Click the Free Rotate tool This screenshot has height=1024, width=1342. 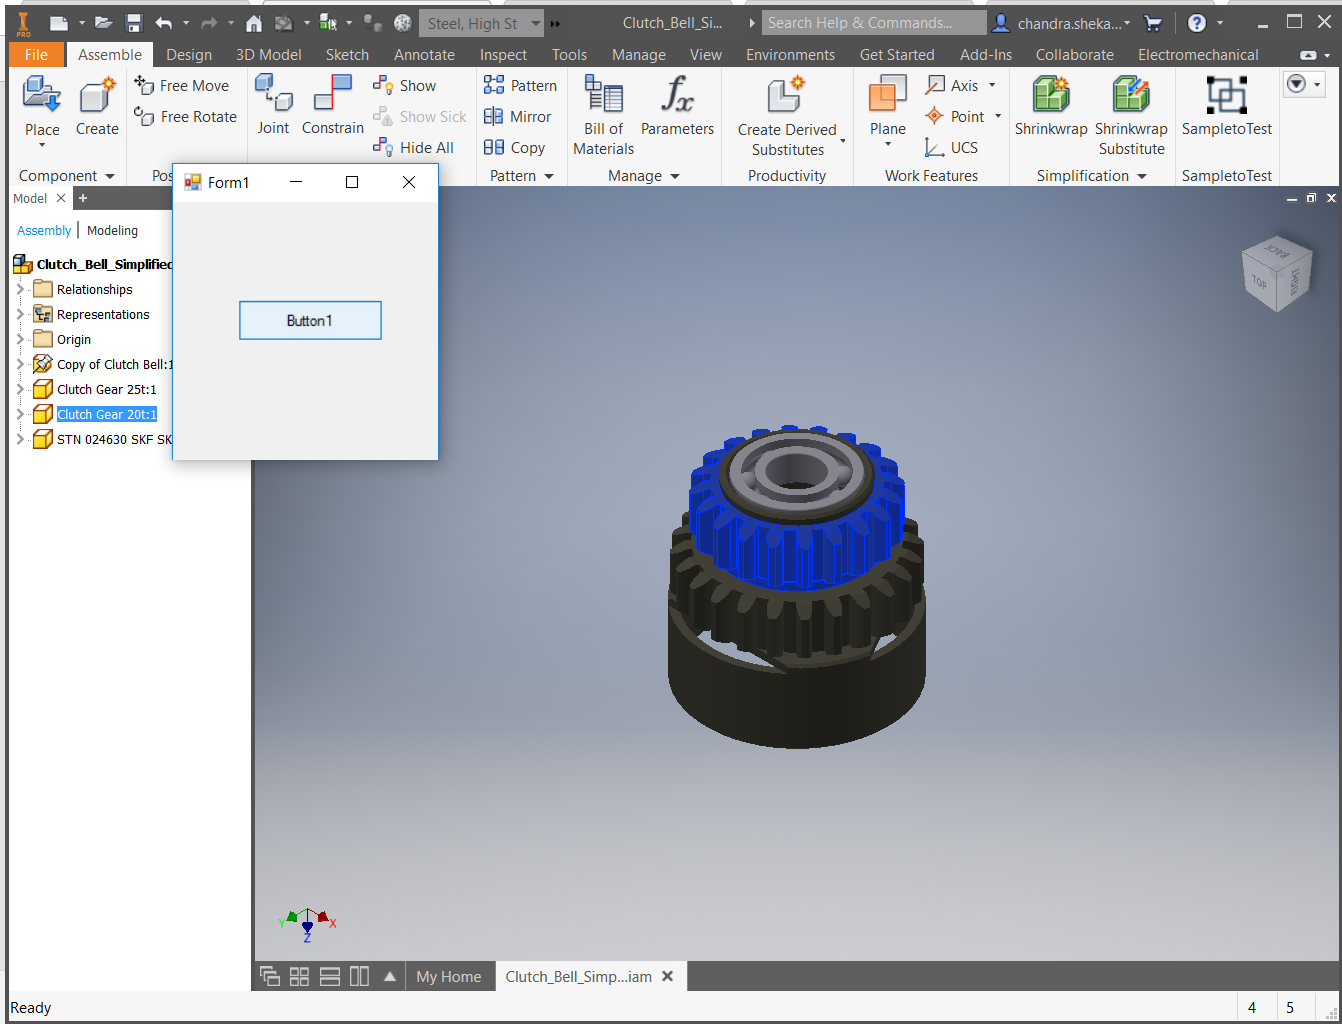click(x=186, y=117)
